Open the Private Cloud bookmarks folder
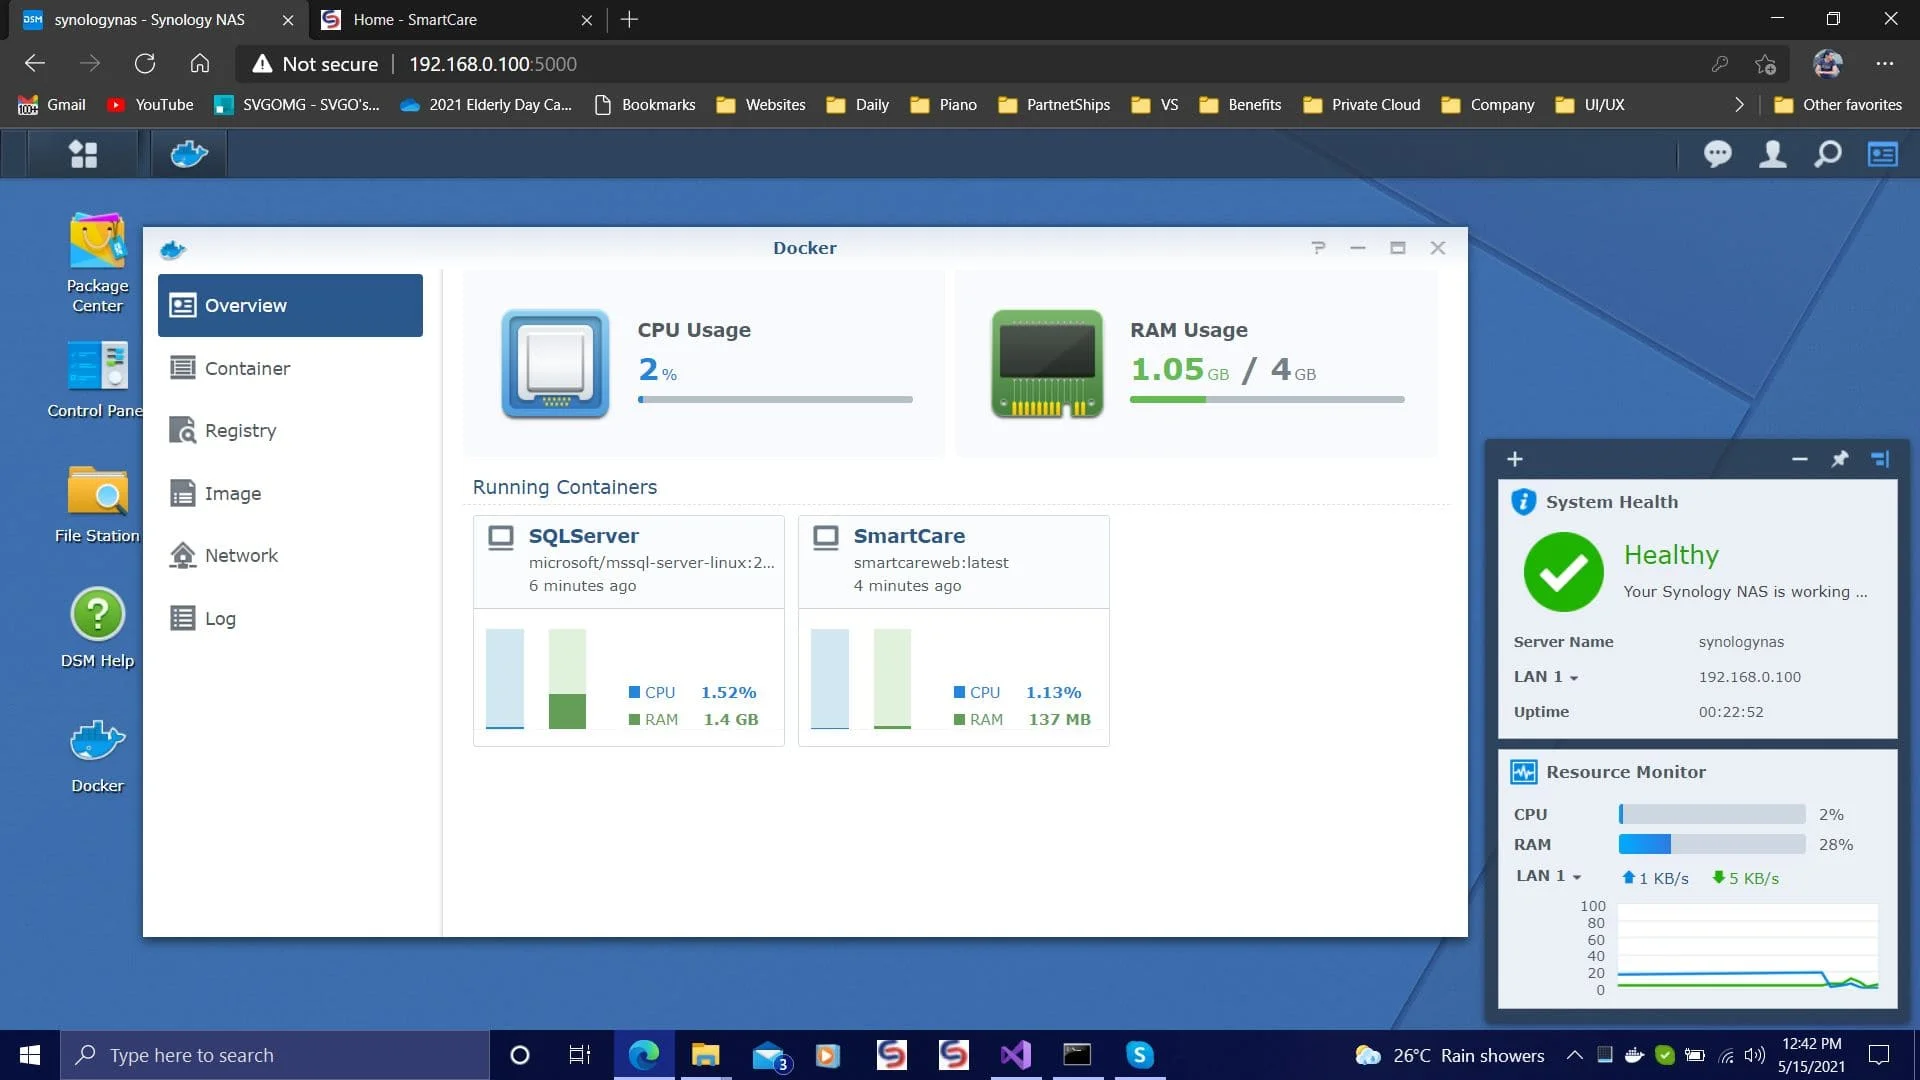Image resolution: width=1920 pixels, height=1080 pixels. click(1361, 104)
